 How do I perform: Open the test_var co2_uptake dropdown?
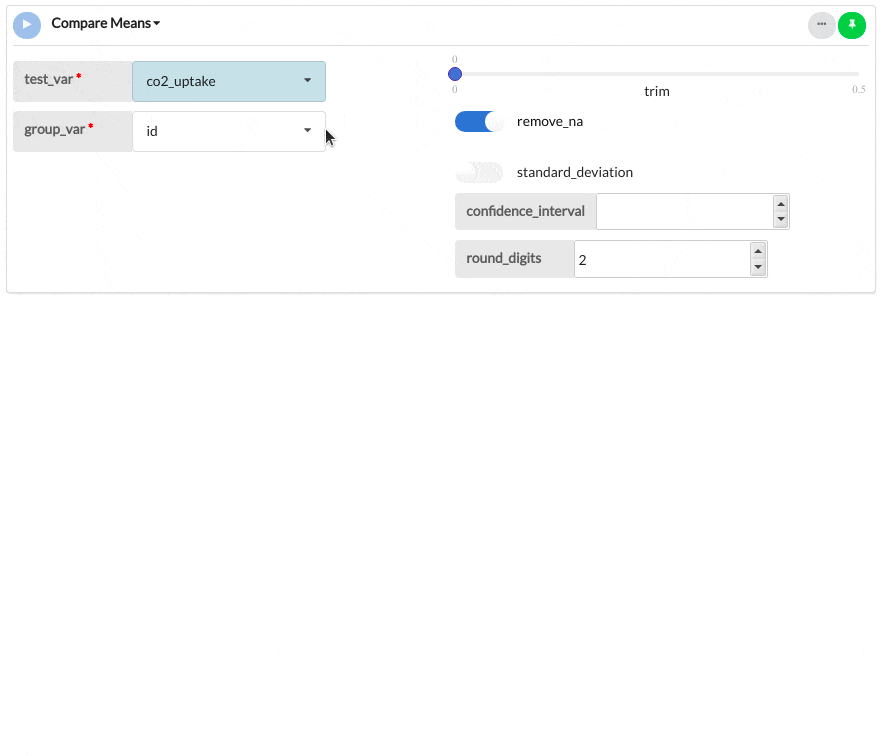click(229, 81)
